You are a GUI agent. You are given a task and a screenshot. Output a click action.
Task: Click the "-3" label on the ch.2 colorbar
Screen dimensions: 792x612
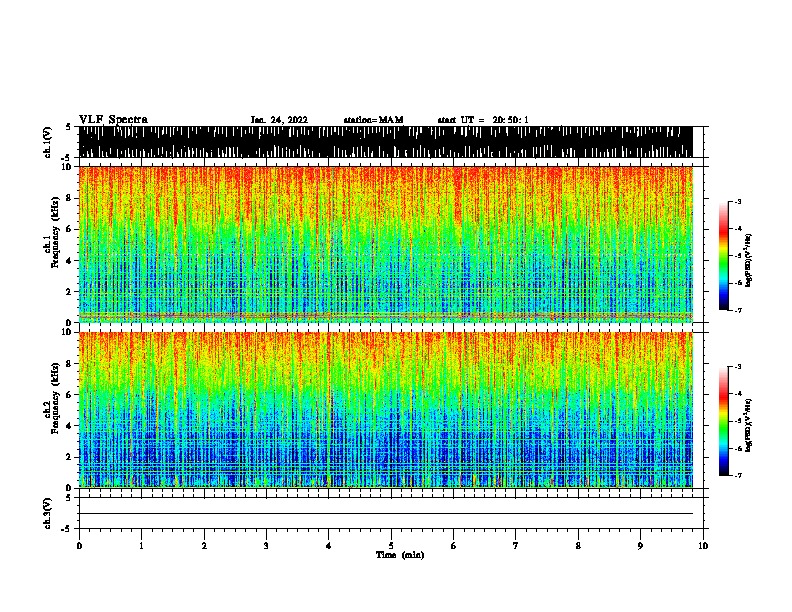pyautogui.click(x=737, y=367)
